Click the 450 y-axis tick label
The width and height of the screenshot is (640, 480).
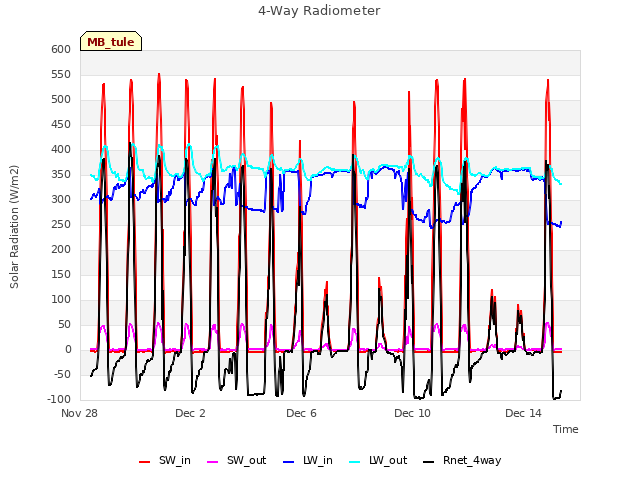coord(61,124)
